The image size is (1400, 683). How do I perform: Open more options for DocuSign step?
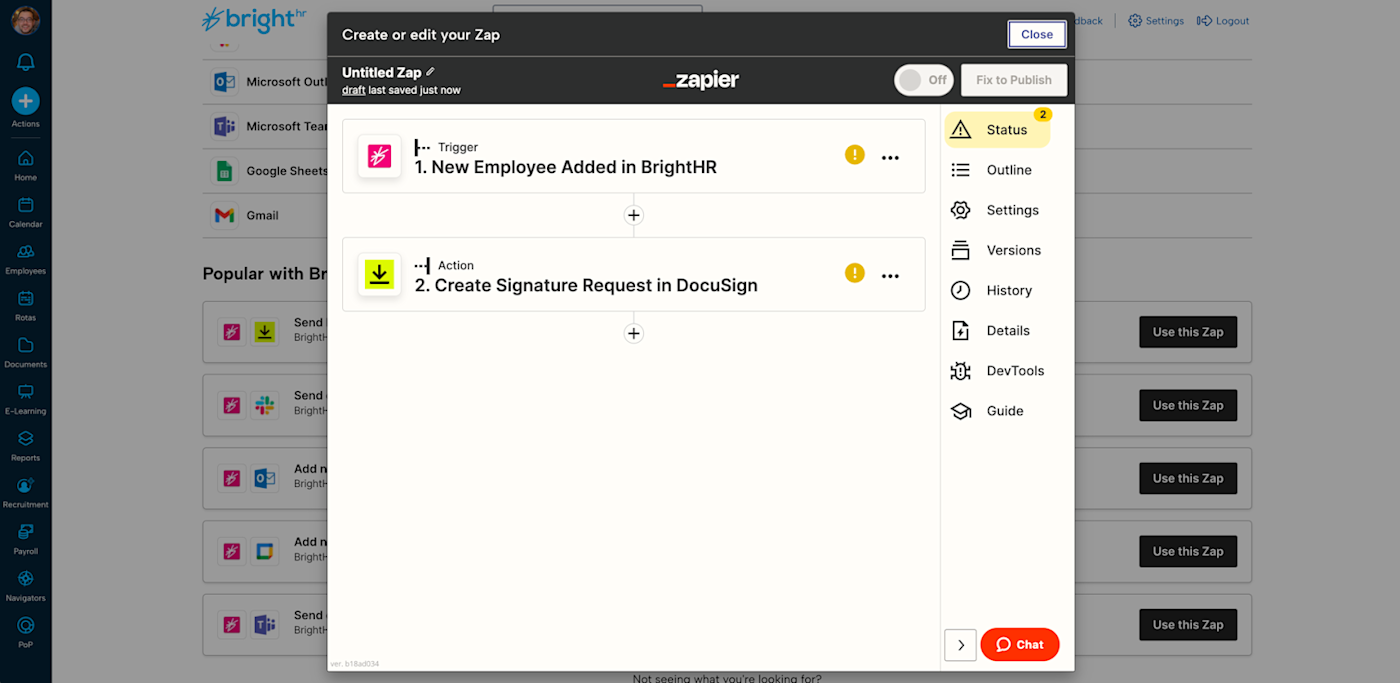pyautogui.click(x=890, y=275)
